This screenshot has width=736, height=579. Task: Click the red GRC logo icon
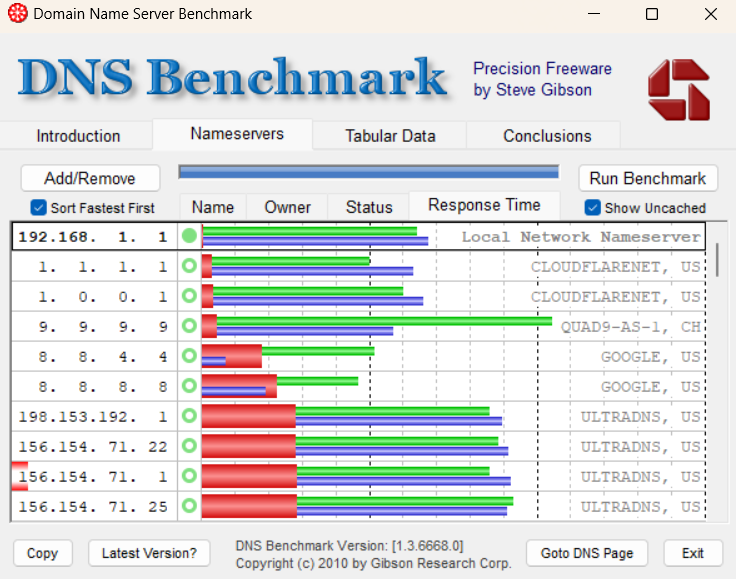[x=679, y=90]
